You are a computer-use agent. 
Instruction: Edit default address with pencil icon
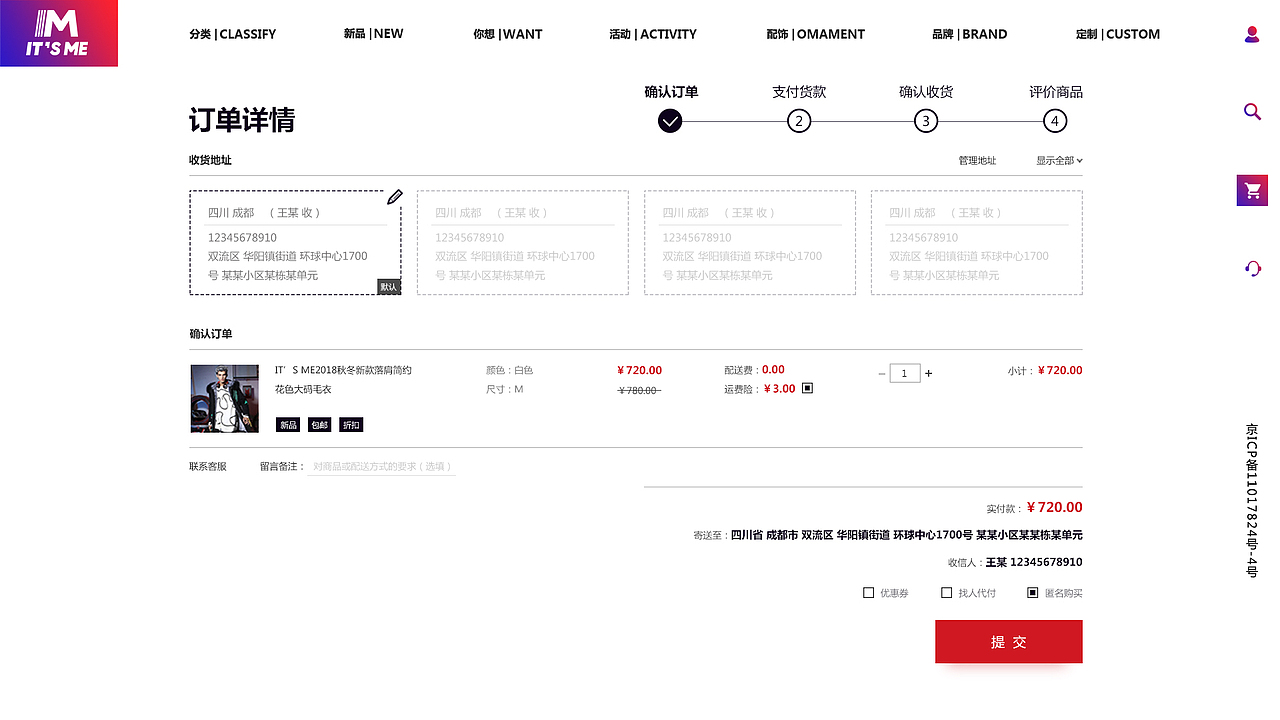(x=395, y=197)
